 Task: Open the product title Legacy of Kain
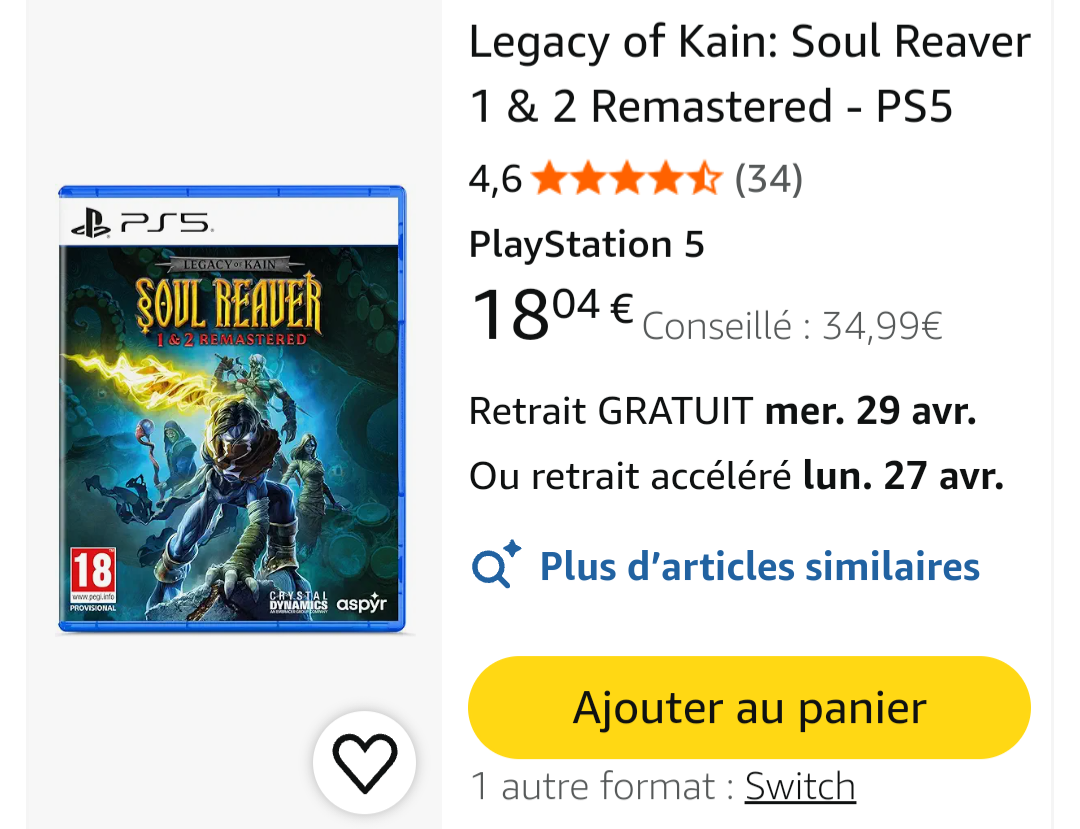point(750,74)
